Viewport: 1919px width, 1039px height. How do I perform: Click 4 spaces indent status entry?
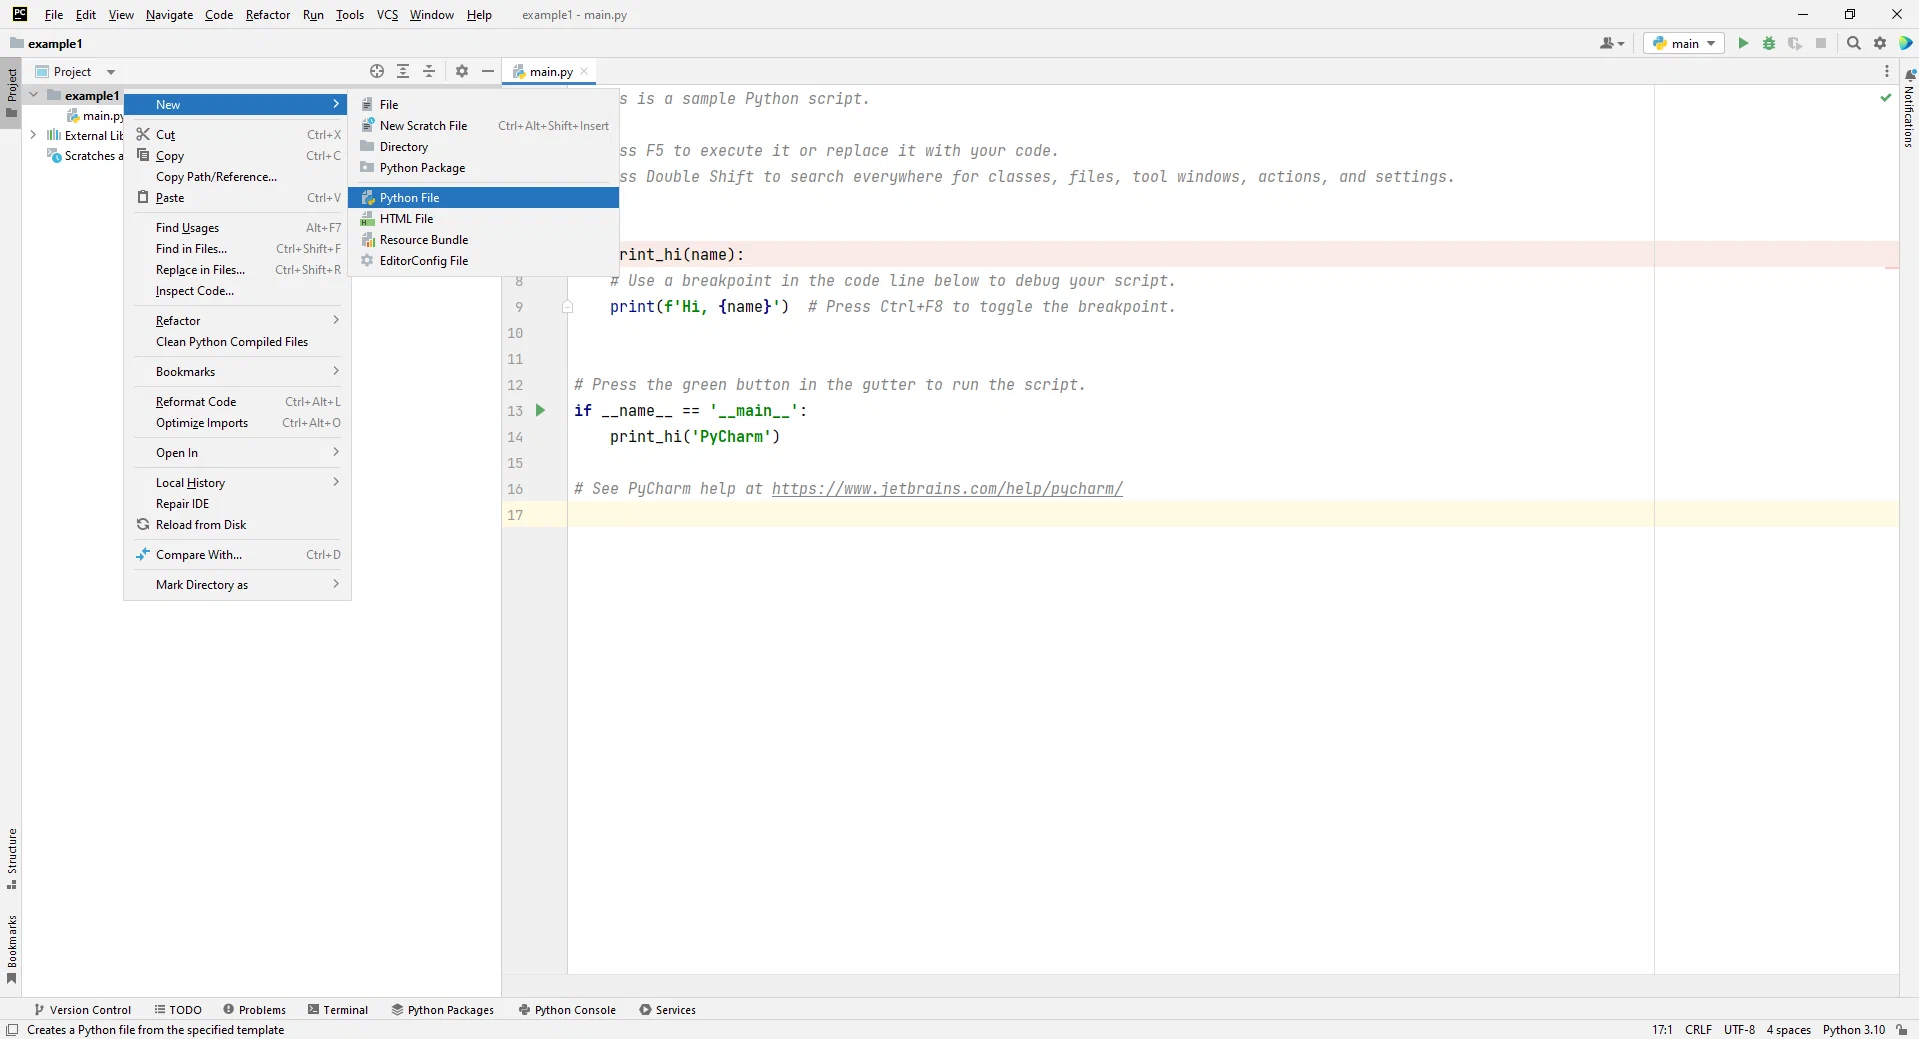tap(1788, 1030)
